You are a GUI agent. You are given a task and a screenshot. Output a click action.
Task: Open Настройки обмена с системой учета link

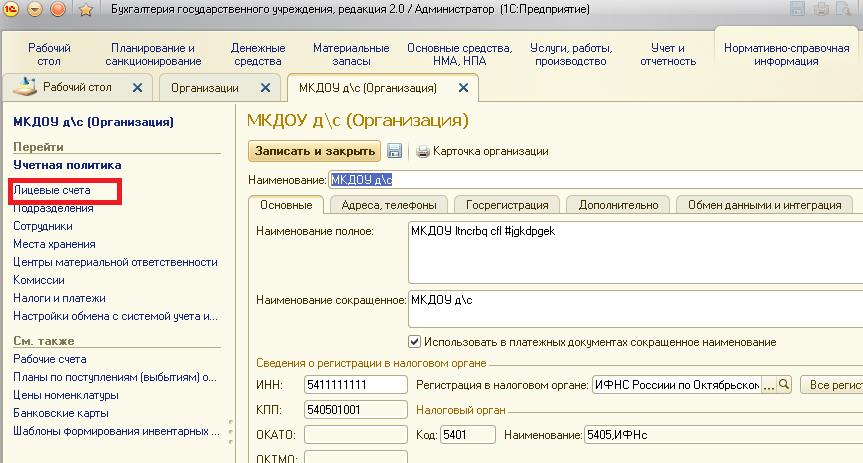click(115, 316)
